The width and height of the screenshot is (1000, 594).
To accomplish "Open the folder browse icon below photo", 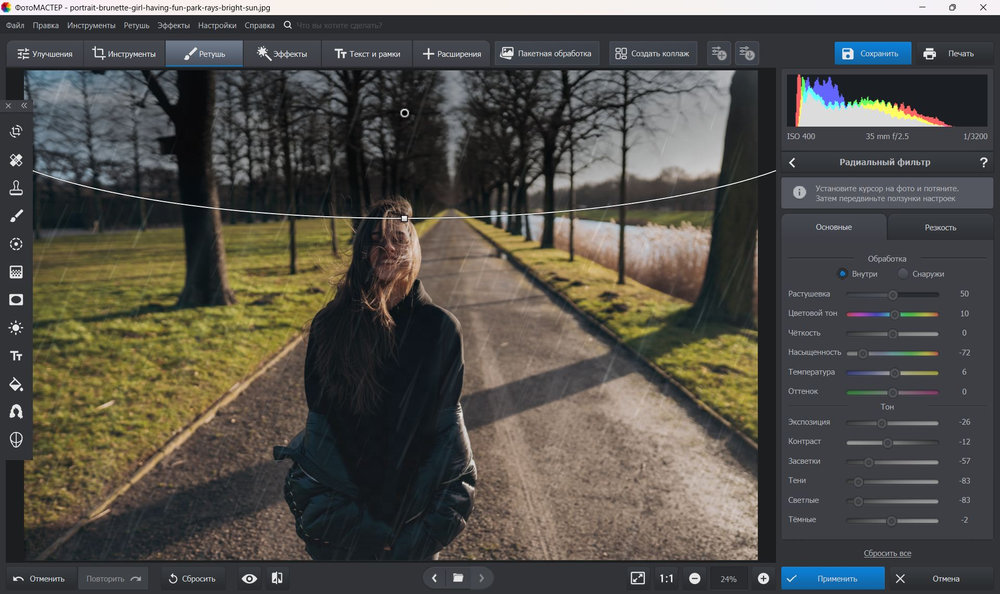I will (458, 578).
